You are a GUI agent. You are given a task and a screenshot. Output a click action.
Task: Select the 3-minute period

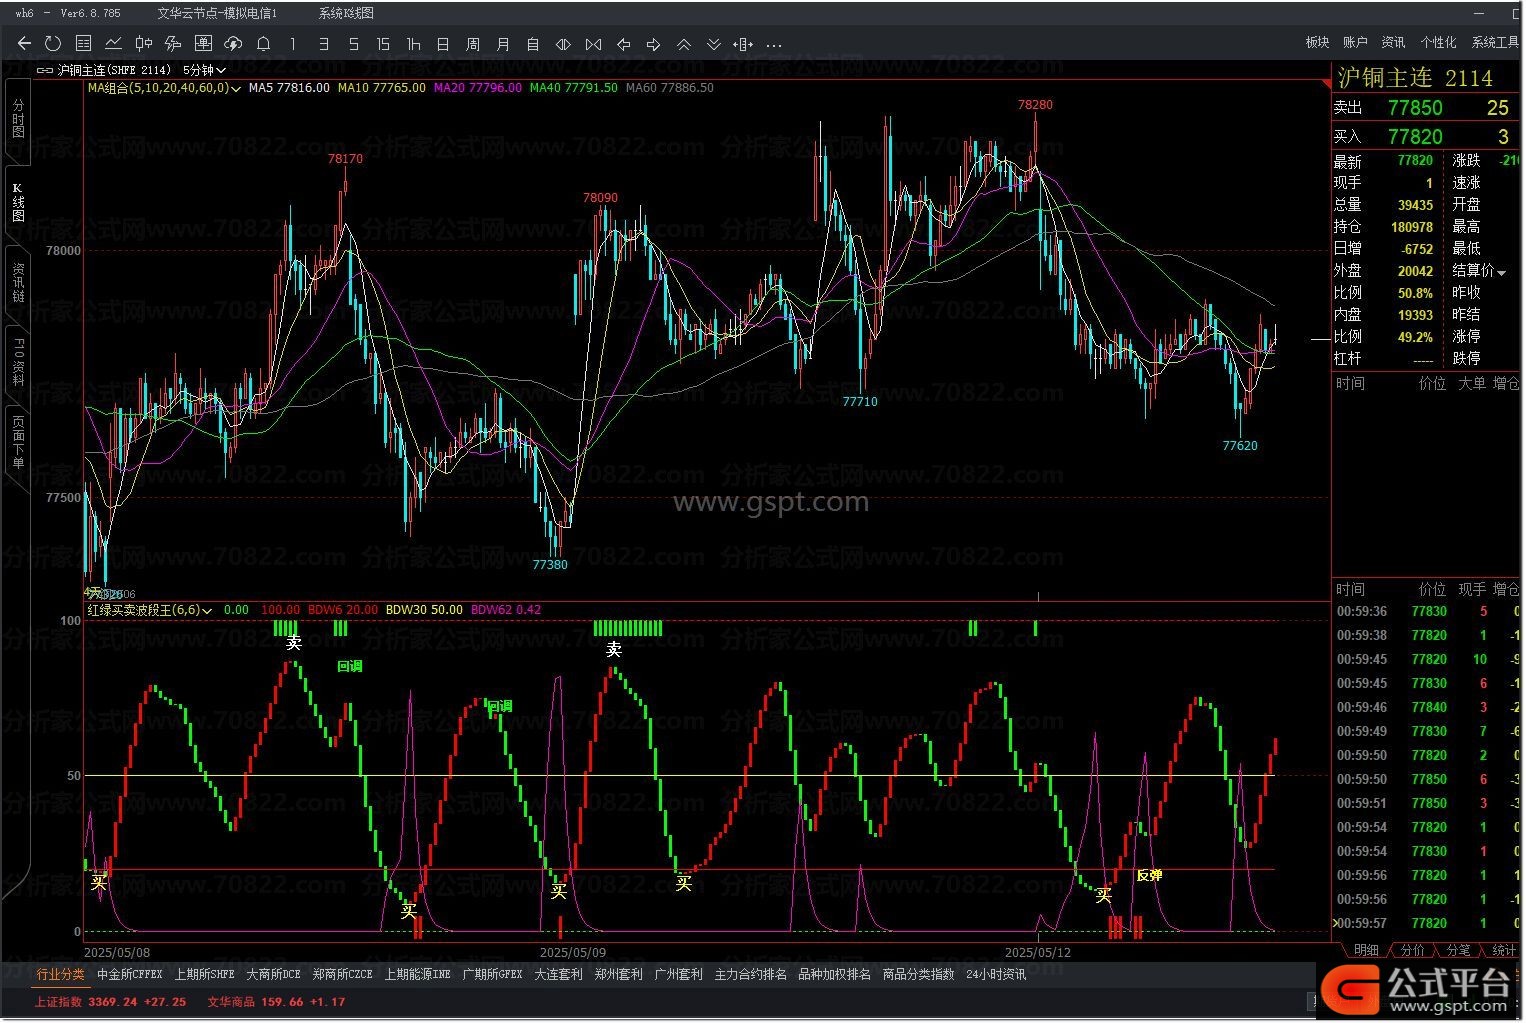(x=323, y=44)
